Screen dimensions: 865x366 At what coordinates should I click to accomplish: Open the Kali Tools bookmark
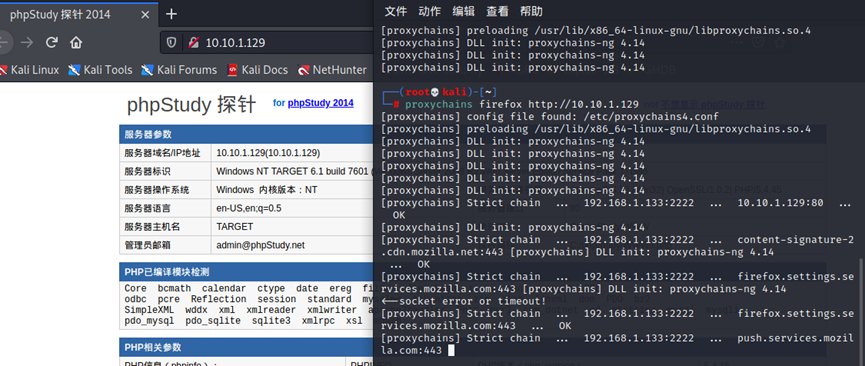[x=100, y=70]
